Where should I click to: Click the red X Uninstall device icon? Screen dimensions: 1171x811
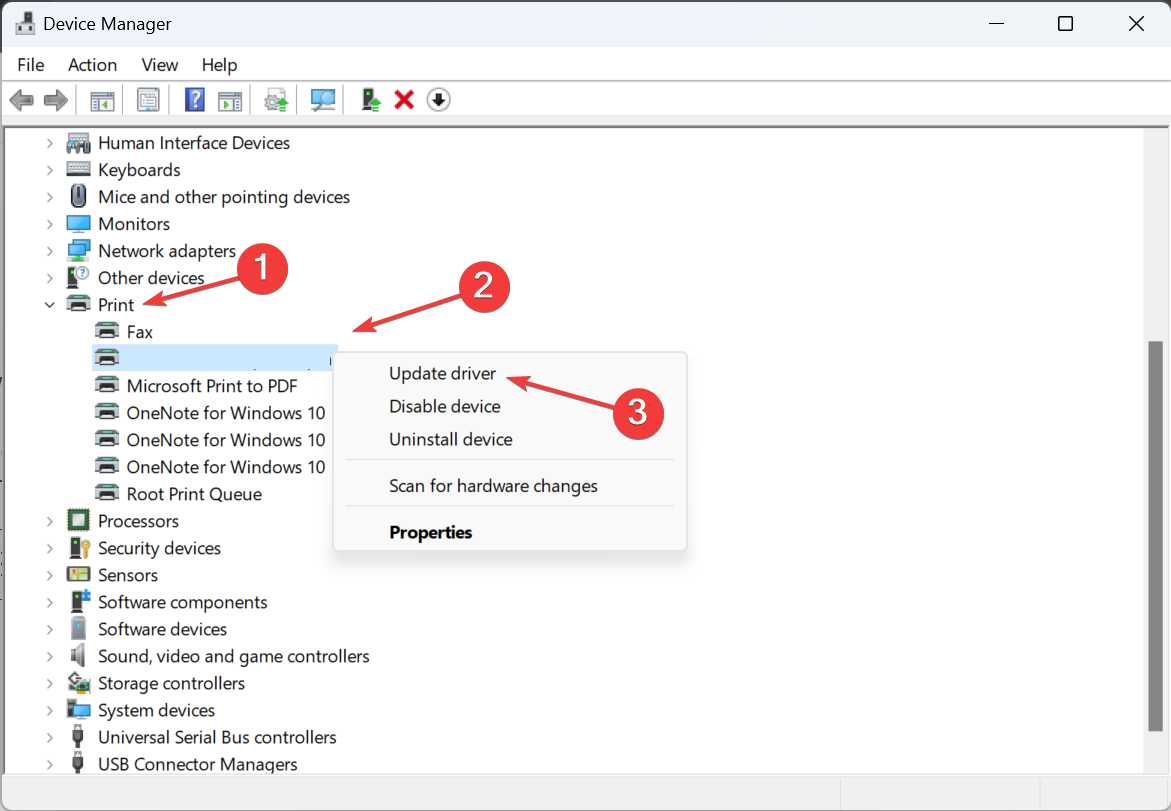click(404, 99)
